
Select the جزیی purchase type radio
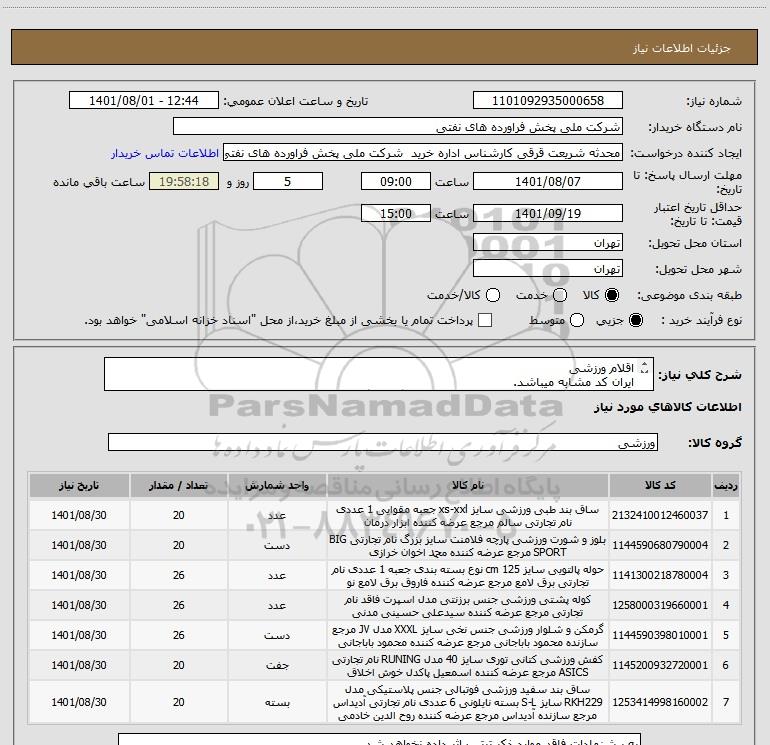point(635,320)
